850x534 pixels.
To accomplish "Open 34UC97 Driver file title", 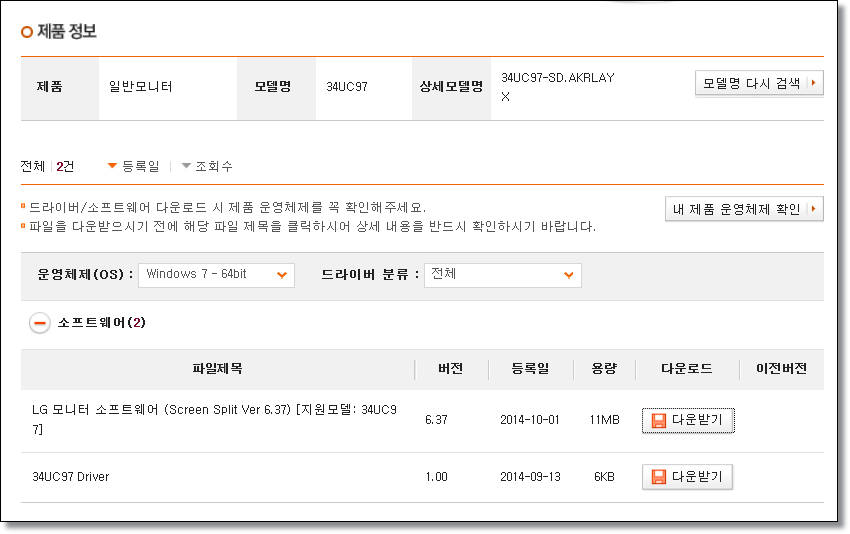I will pos(70,477).
